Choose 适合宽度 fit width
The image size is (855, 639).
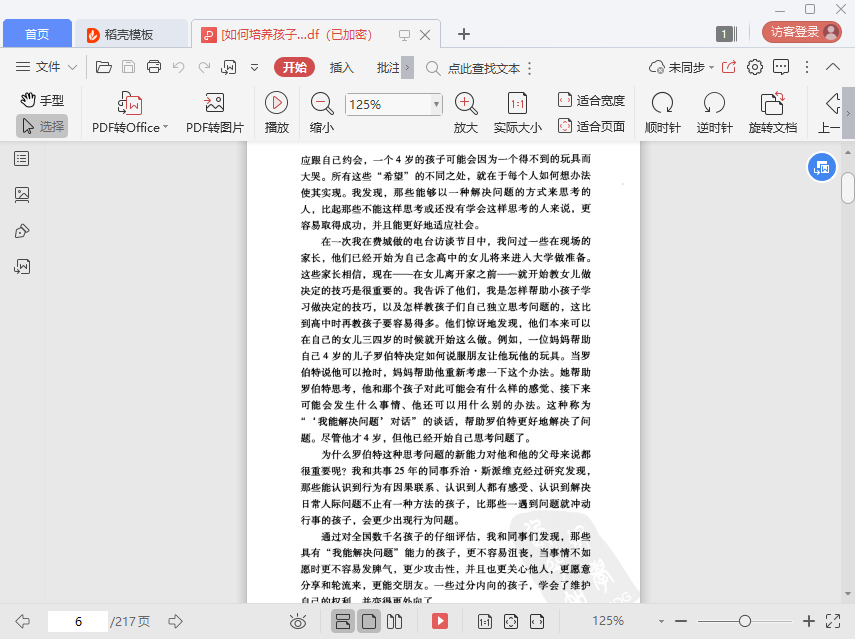tap(591, 100)
